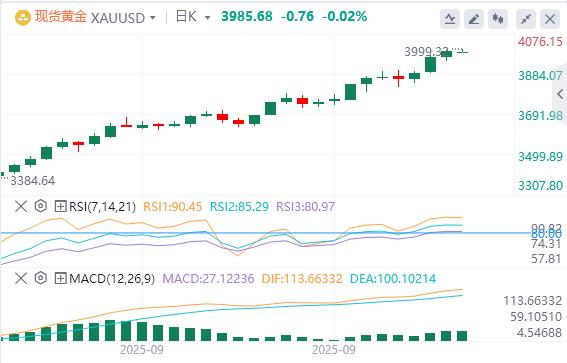Click the RSI(7,14,21) label
567x363 pixels.
pyautogui.click(x=102, y=207)
